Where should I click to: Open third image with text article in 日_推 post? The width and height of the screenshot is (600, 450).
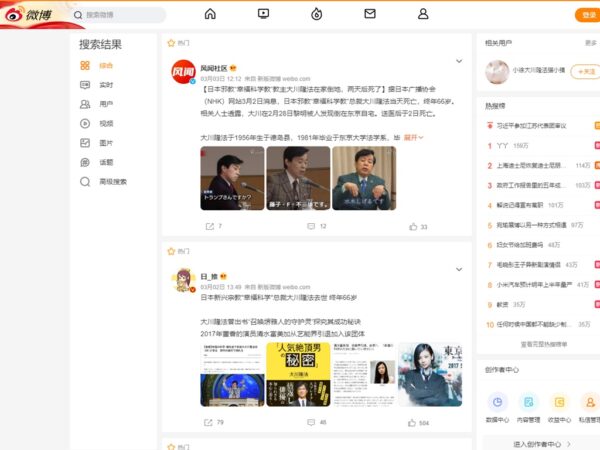click(364, 374)
